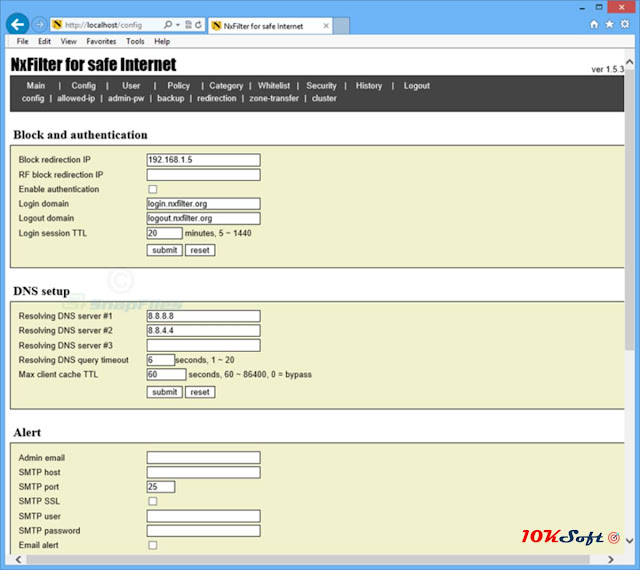
Task: Click the vertical scrollbar up arrow
Action: [x=629, y=62]
